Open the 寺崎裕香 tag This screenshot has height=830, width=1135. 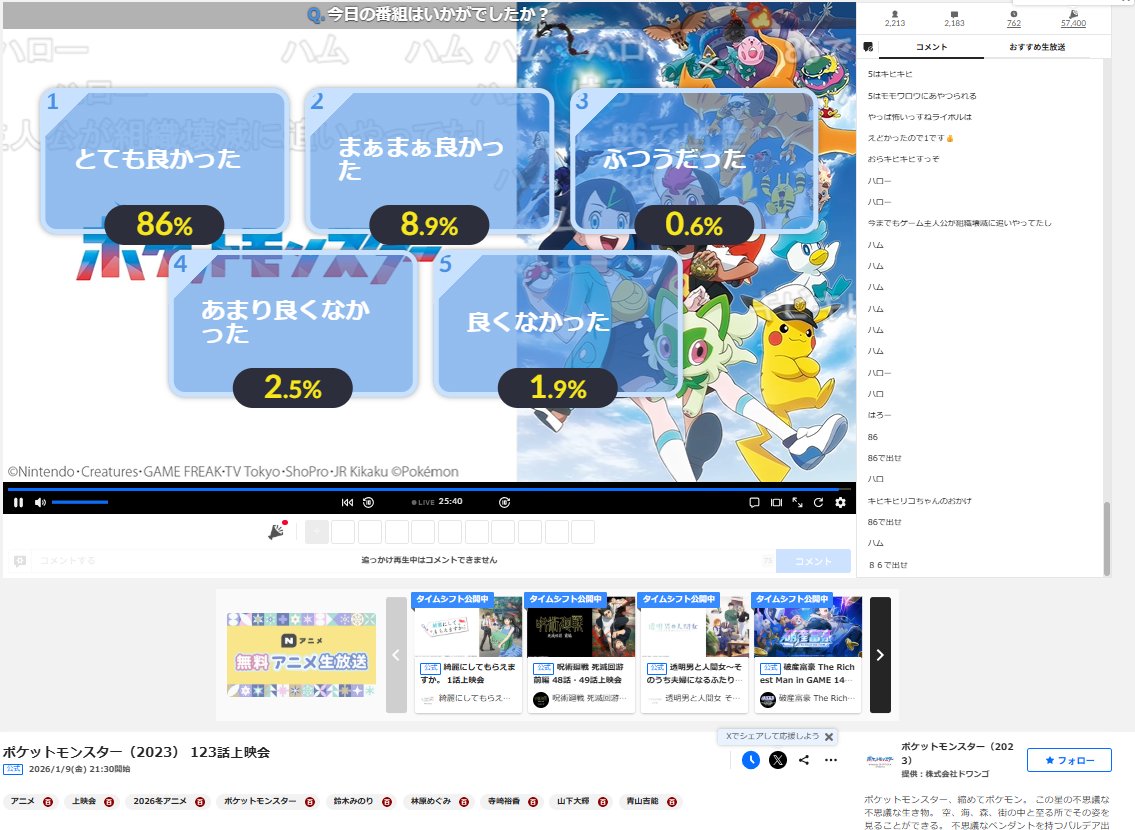click(502, 801)
